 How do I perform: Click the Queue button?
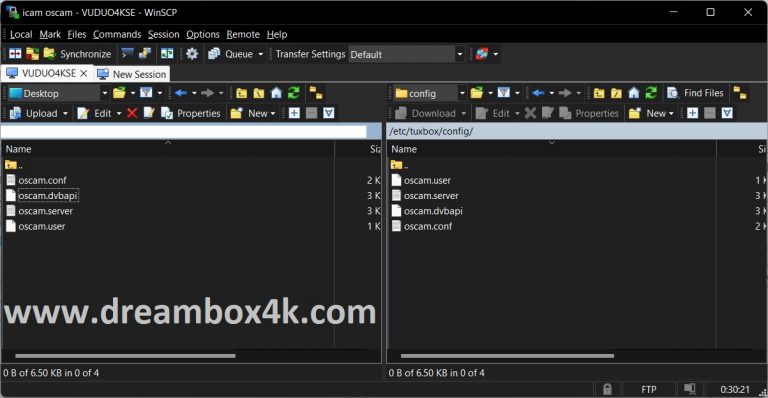tap(230, 54)
